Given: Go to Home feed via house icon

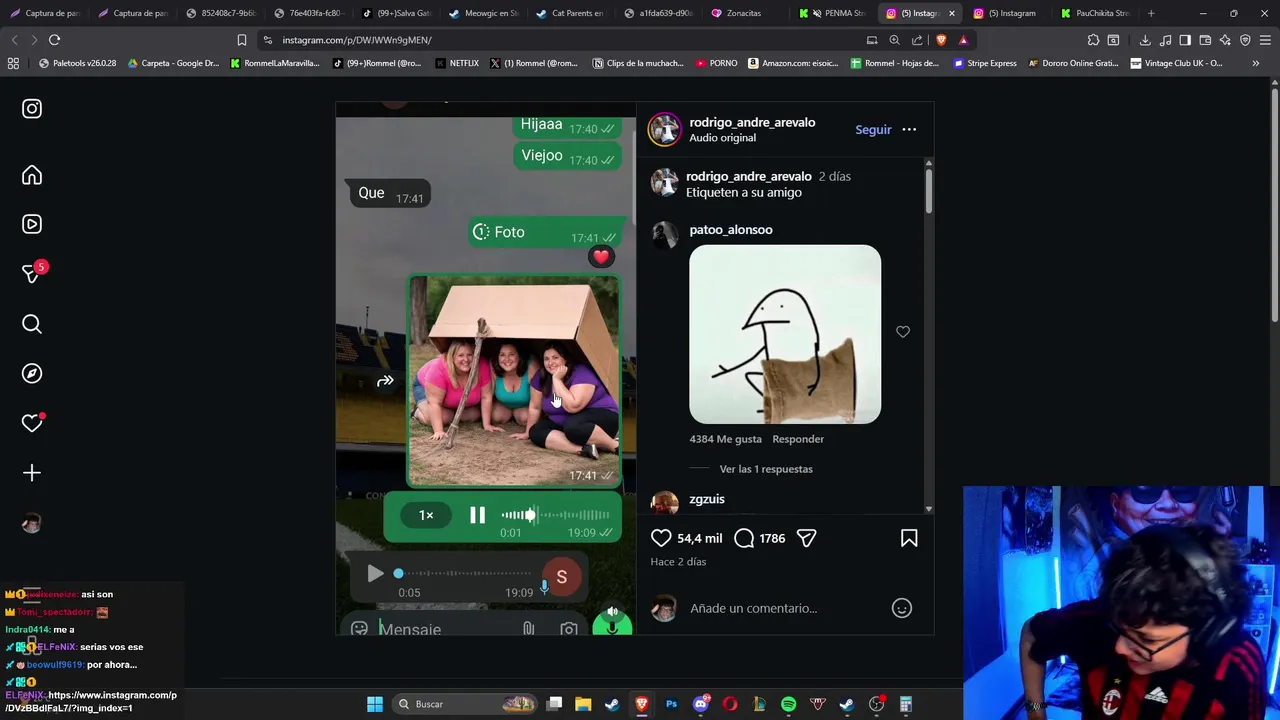Looking at the screenshot, I should point(32,175).
